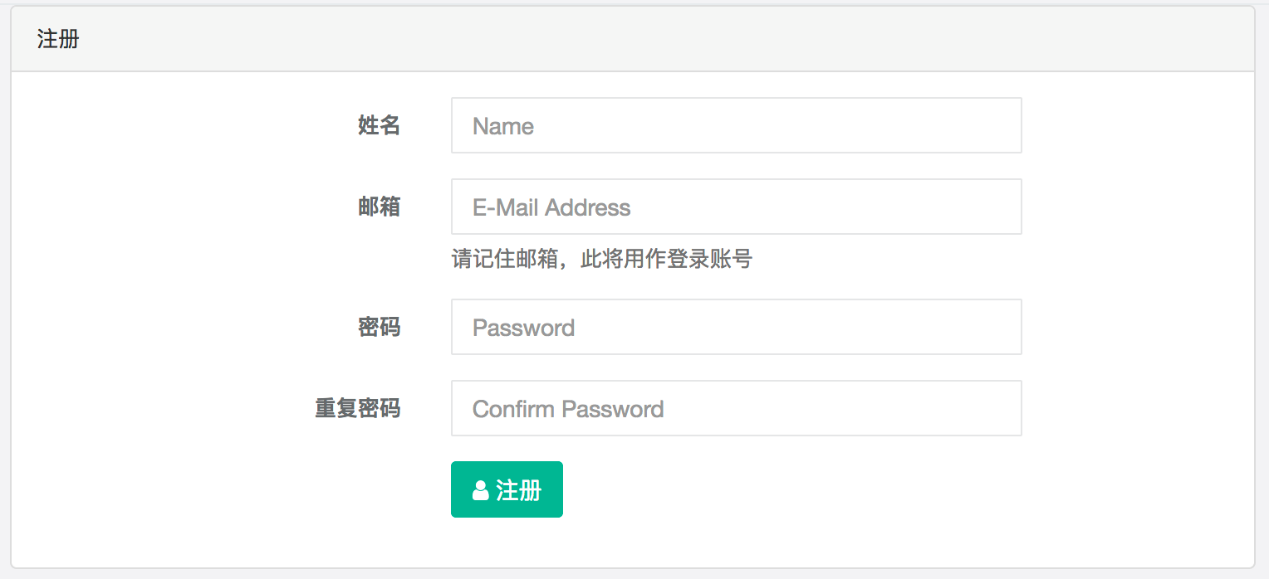Click the user icon on the green button
The image size is (1269, 579).
pos(480,490)
